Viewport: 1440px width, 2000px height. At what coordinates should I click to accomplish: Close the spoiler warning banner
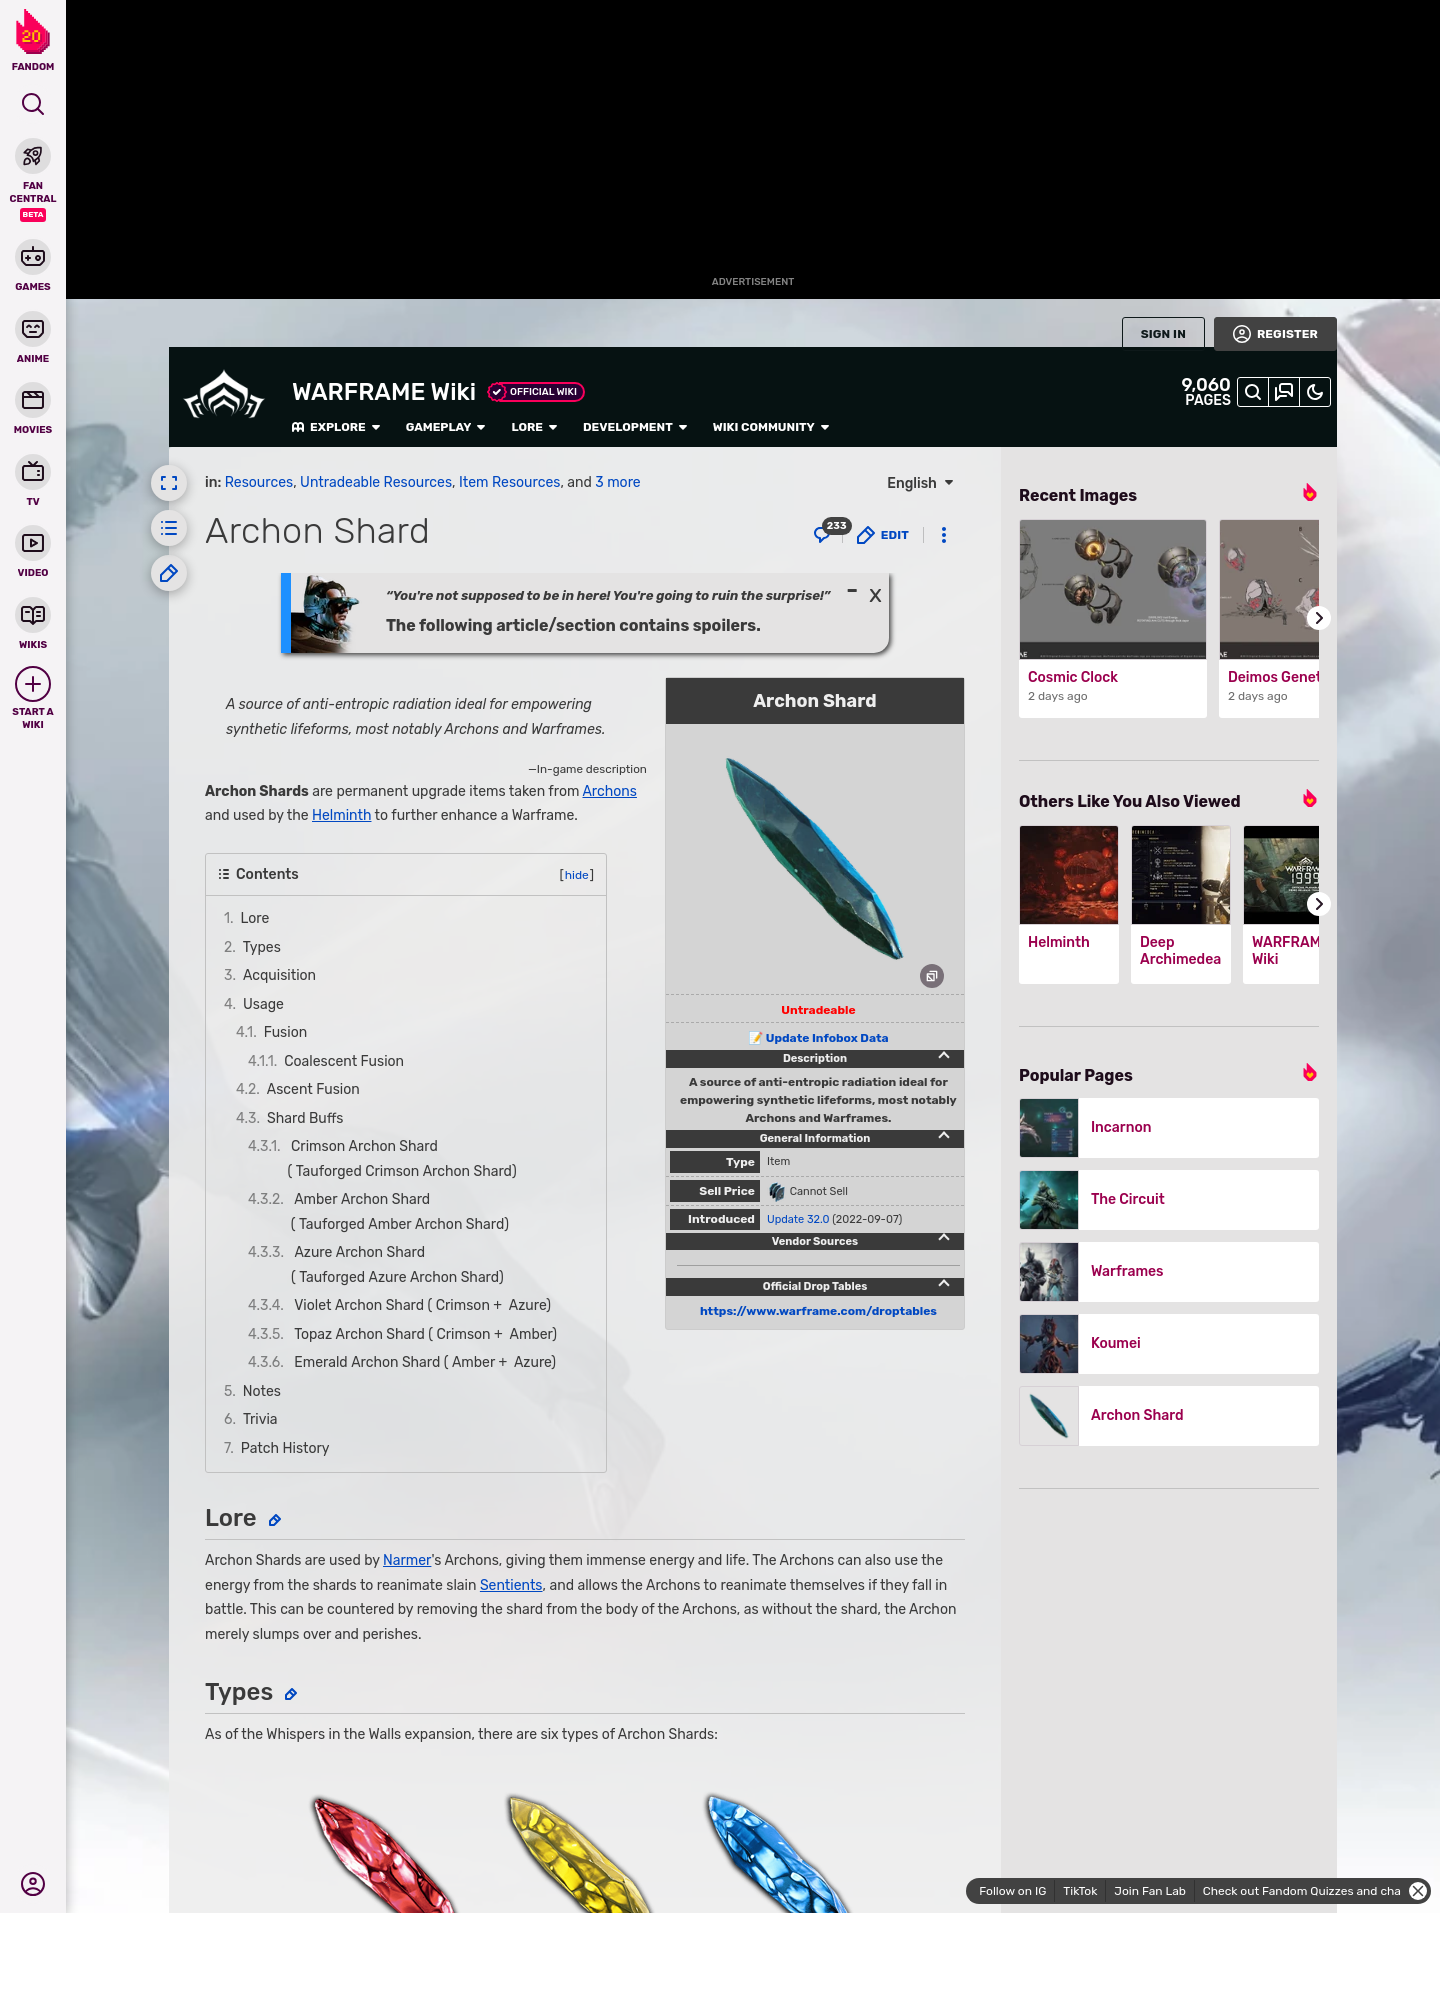pos(875,595)
